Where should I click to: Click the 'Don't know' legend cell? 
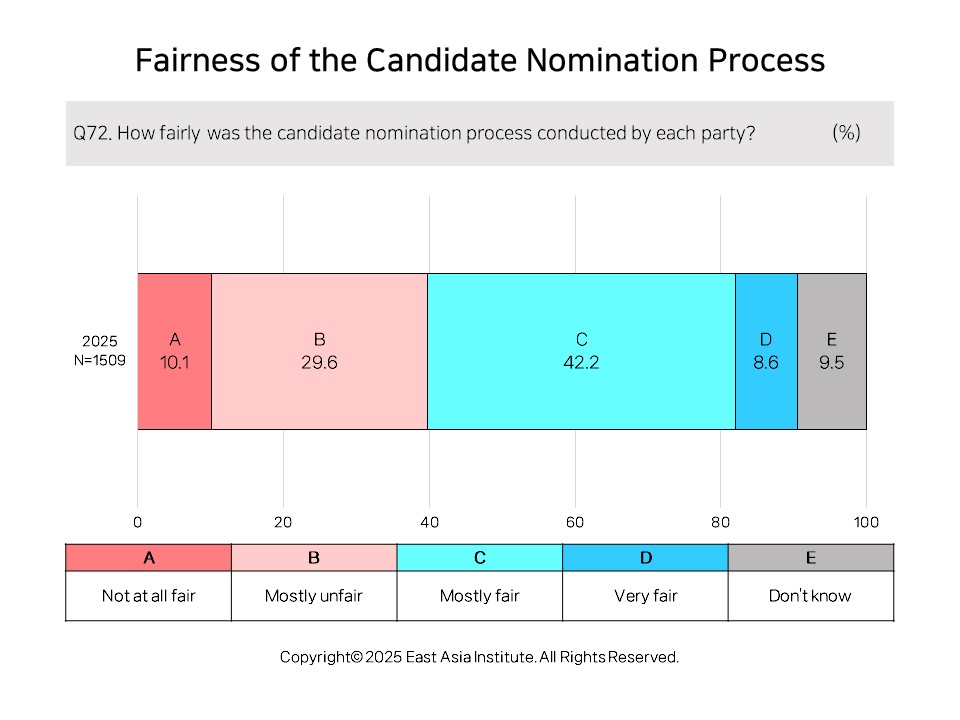coord(811,596)
